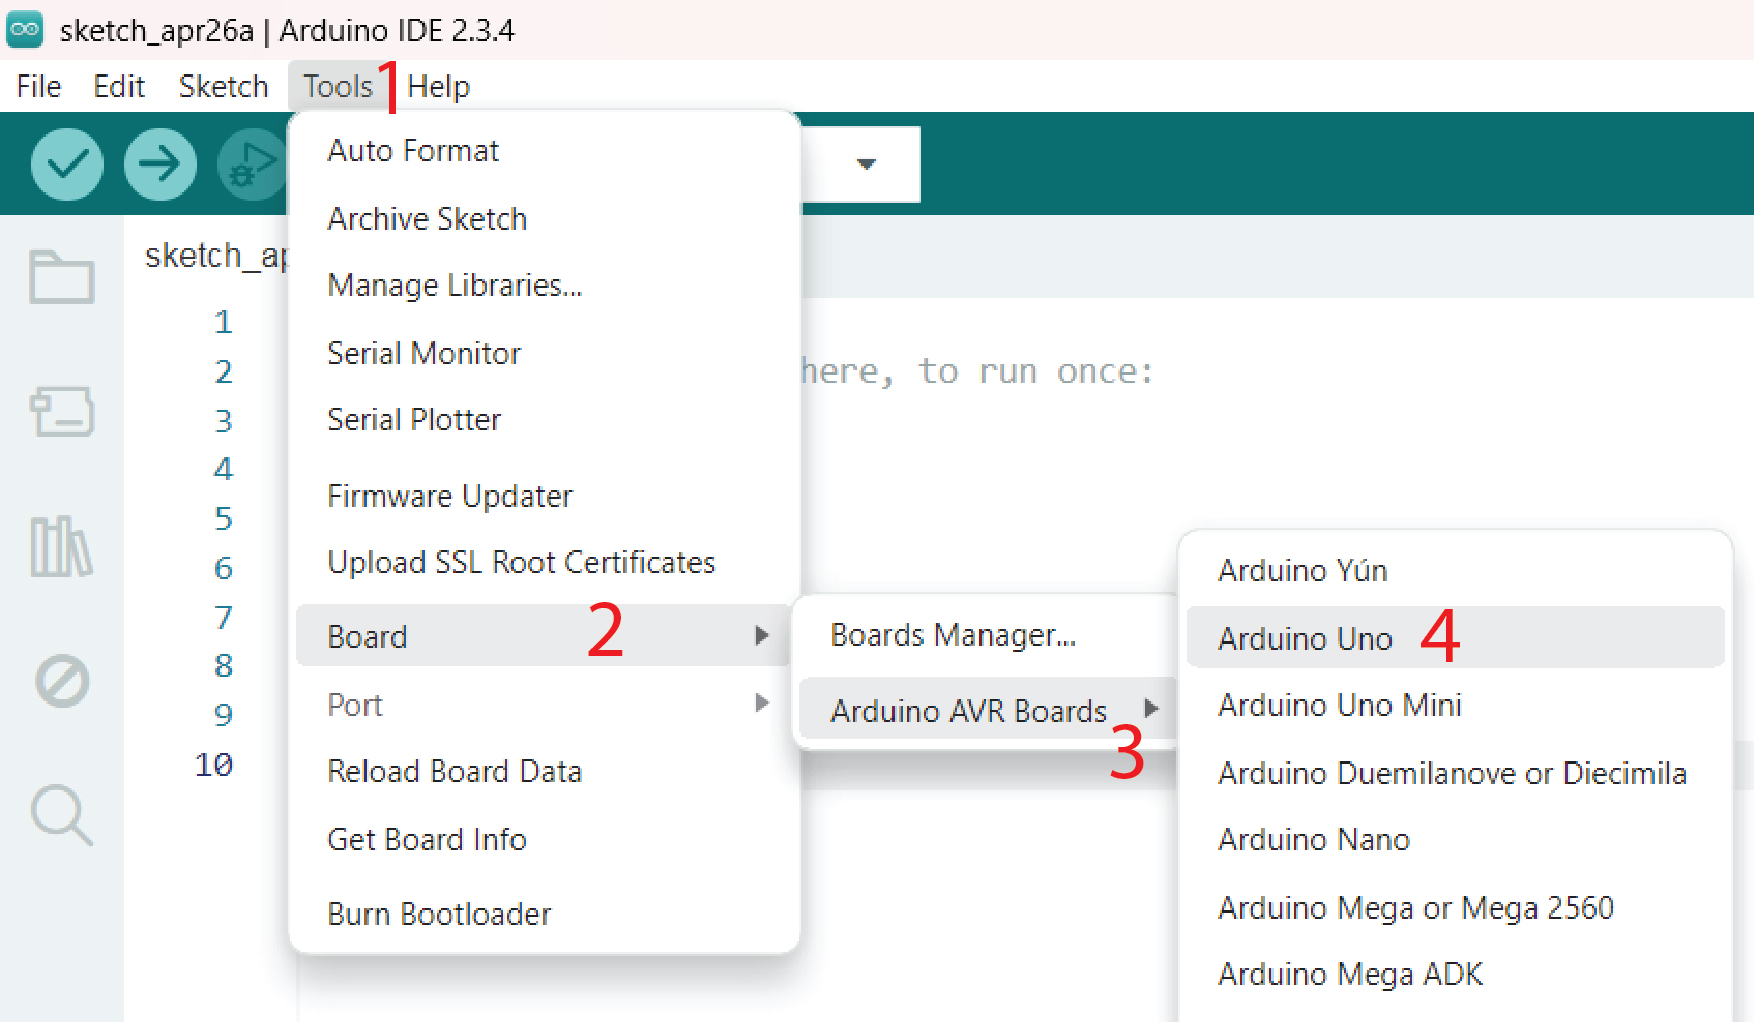
Task: Click the Verify checkmark button
Action: click(x=67, y=164)
